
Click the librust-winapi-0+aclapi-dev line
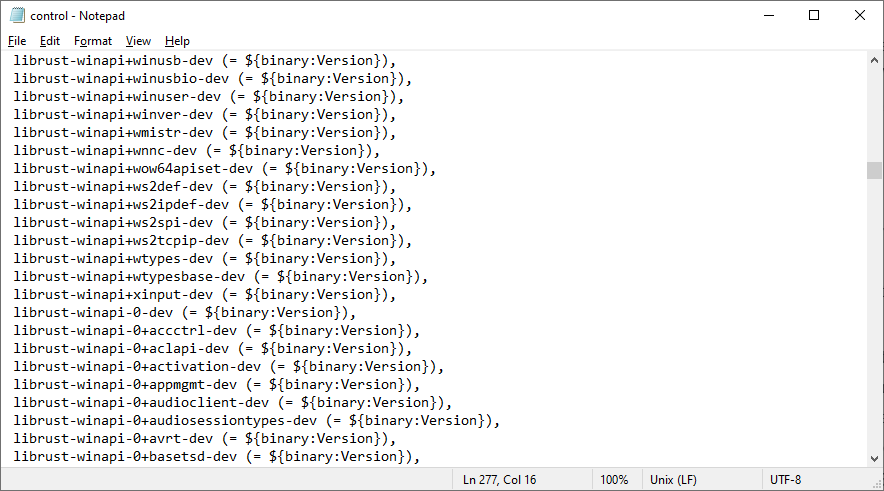point(213,349)
